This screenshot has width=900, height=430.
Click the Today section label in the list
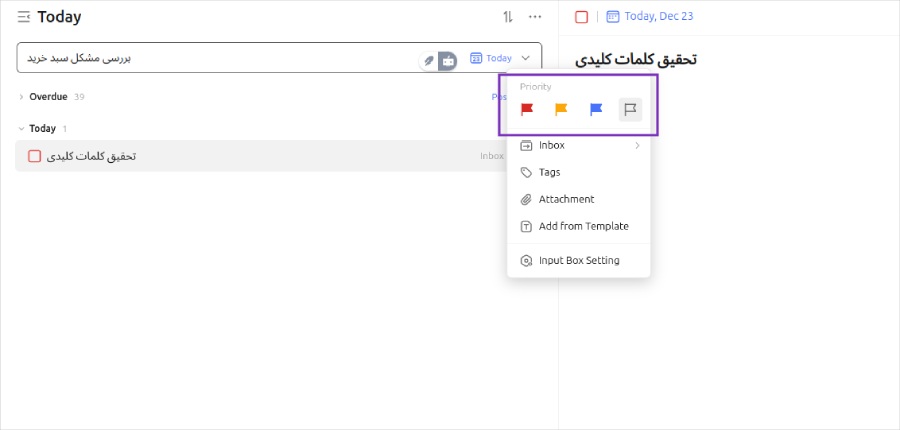pos(42,129)
